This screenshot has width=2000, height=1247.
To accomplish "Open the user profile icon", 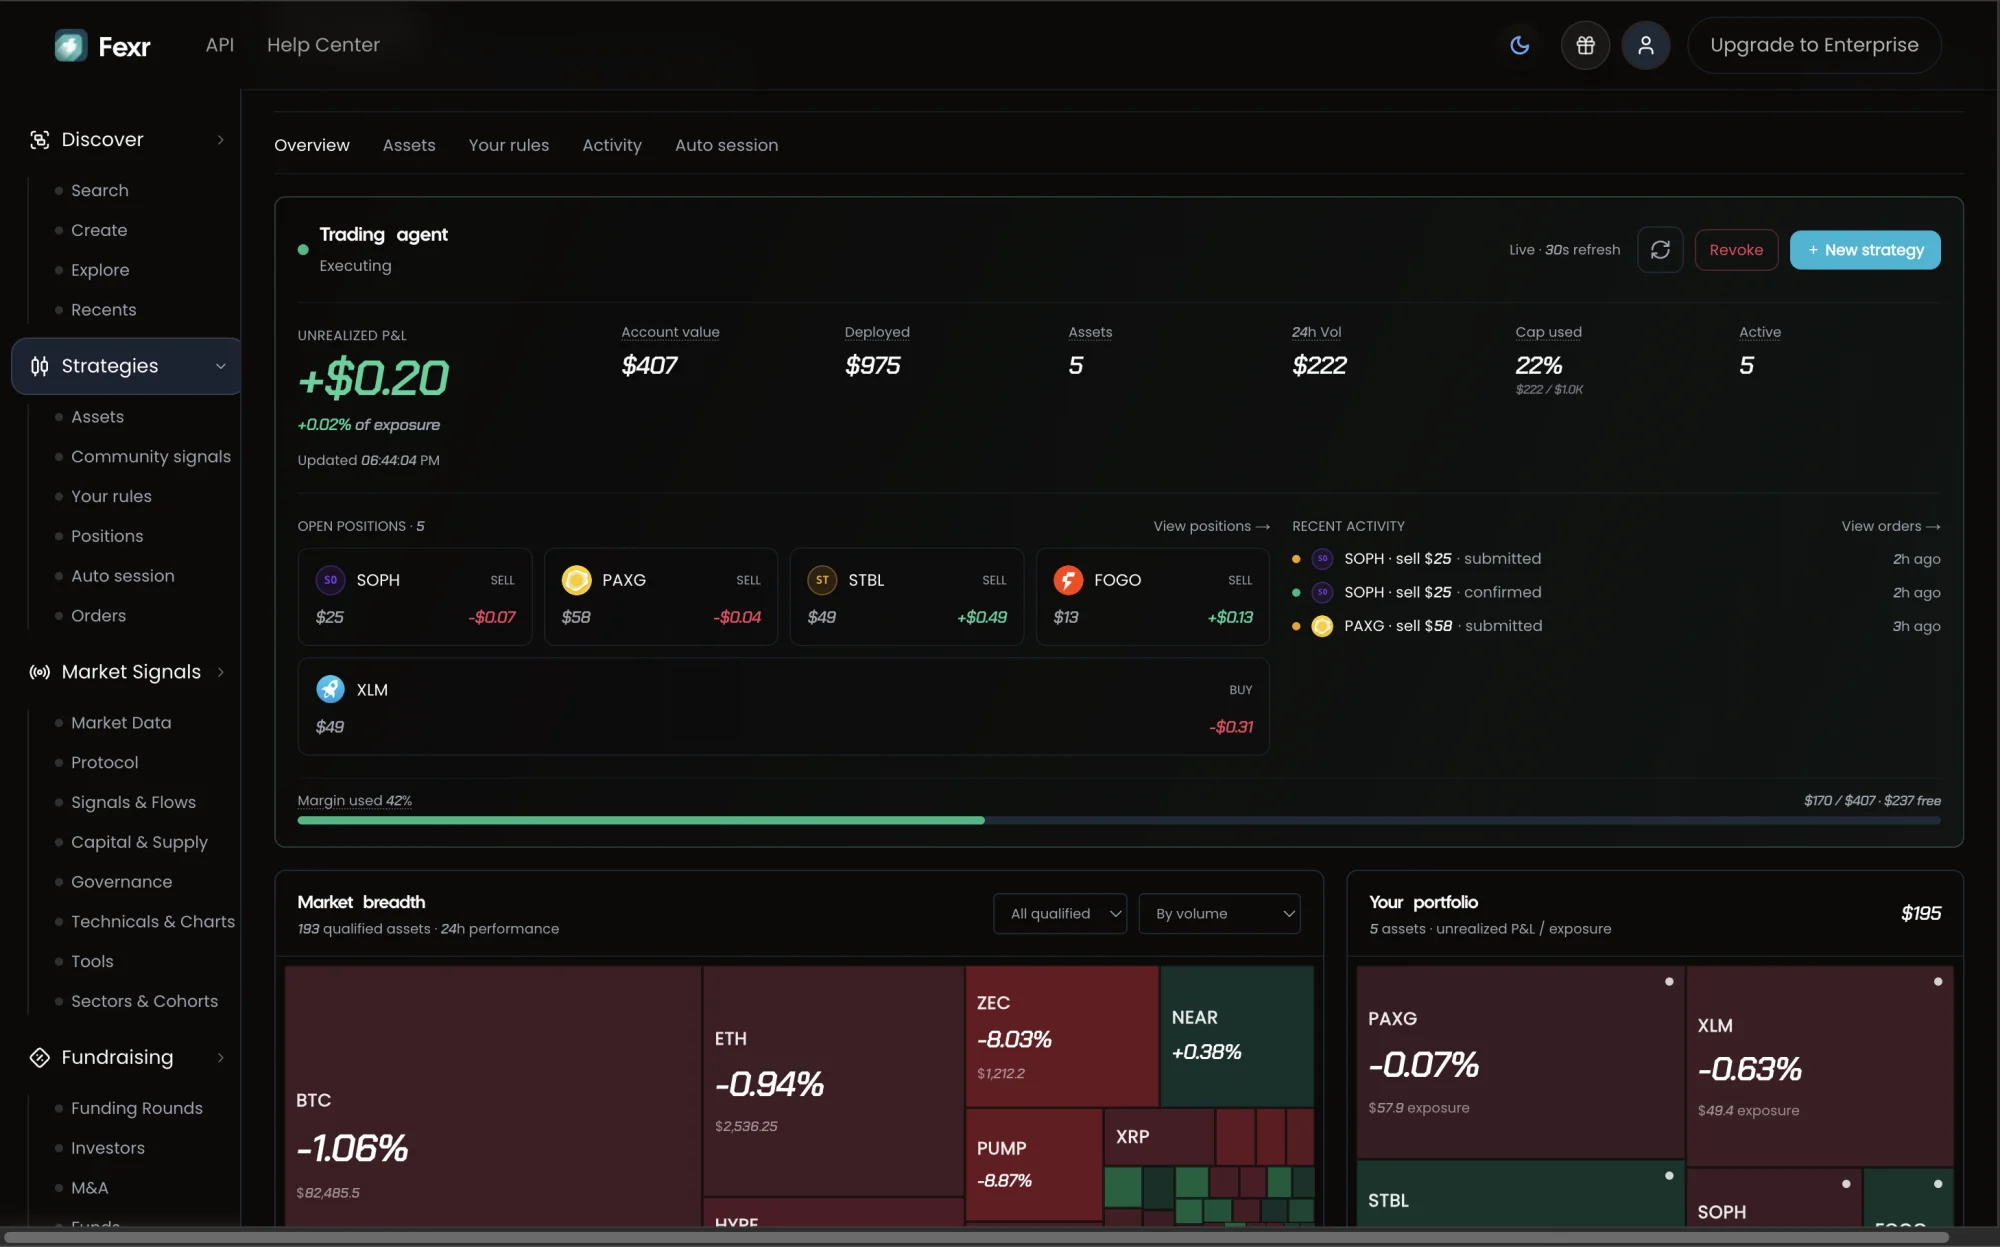I will 1645,45.
